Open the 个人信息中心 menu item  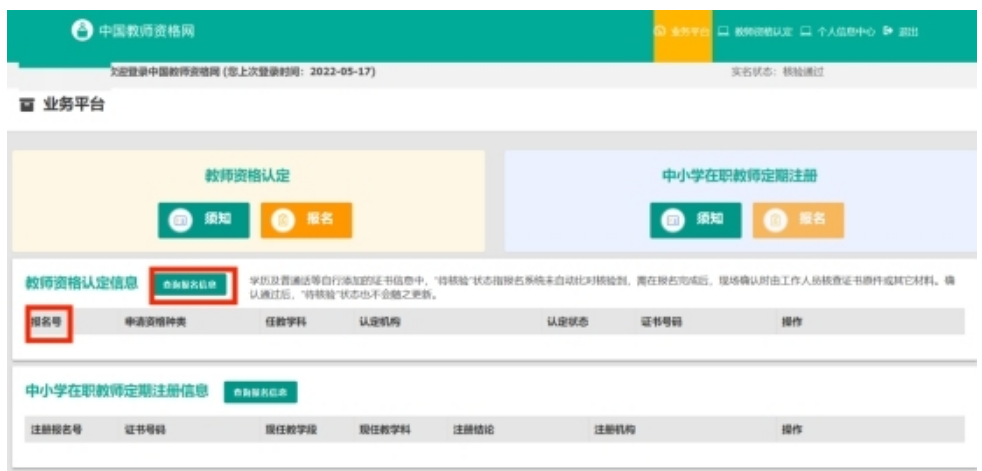tap(840, 32)
